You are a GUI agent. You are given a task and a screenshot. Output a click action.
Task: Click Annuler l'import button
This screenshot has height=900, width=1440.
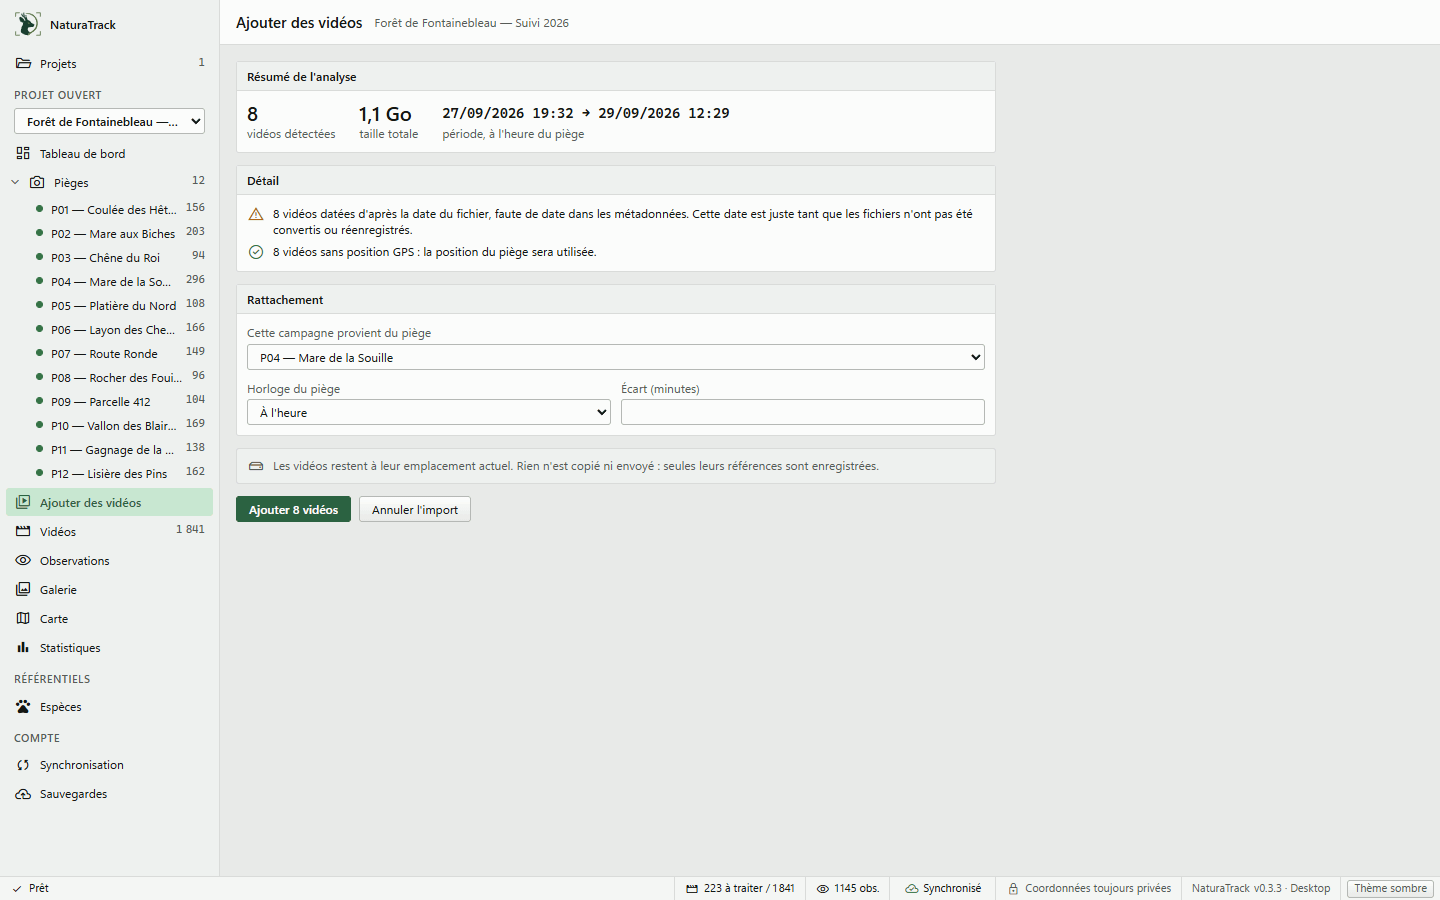point(415,509)
